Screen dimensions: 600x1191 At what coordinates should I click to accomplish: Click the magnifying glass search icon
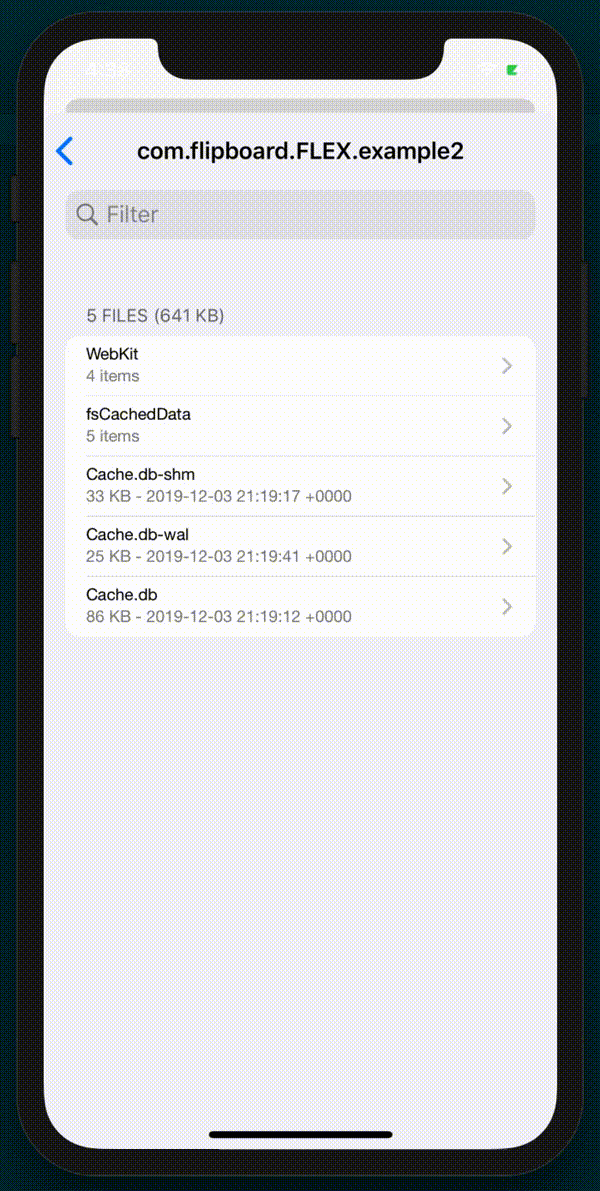point(87,214)
